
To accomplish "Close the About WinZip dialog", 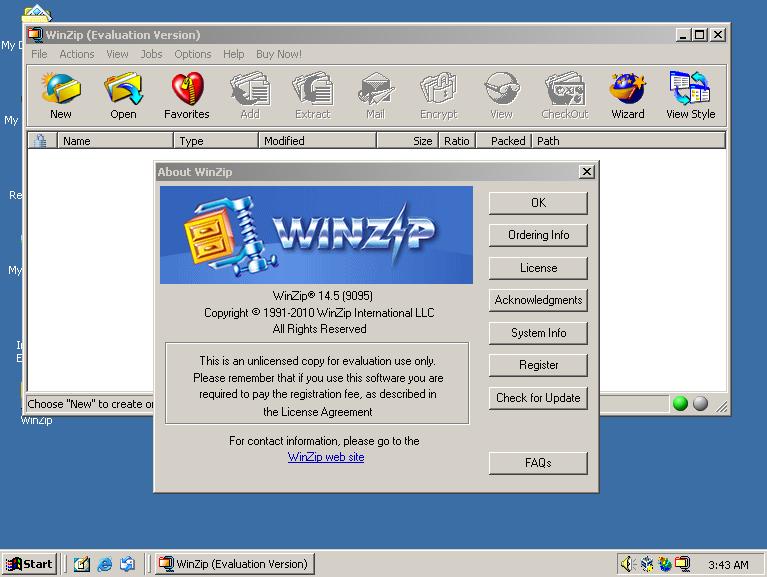I will click(587, 172).
